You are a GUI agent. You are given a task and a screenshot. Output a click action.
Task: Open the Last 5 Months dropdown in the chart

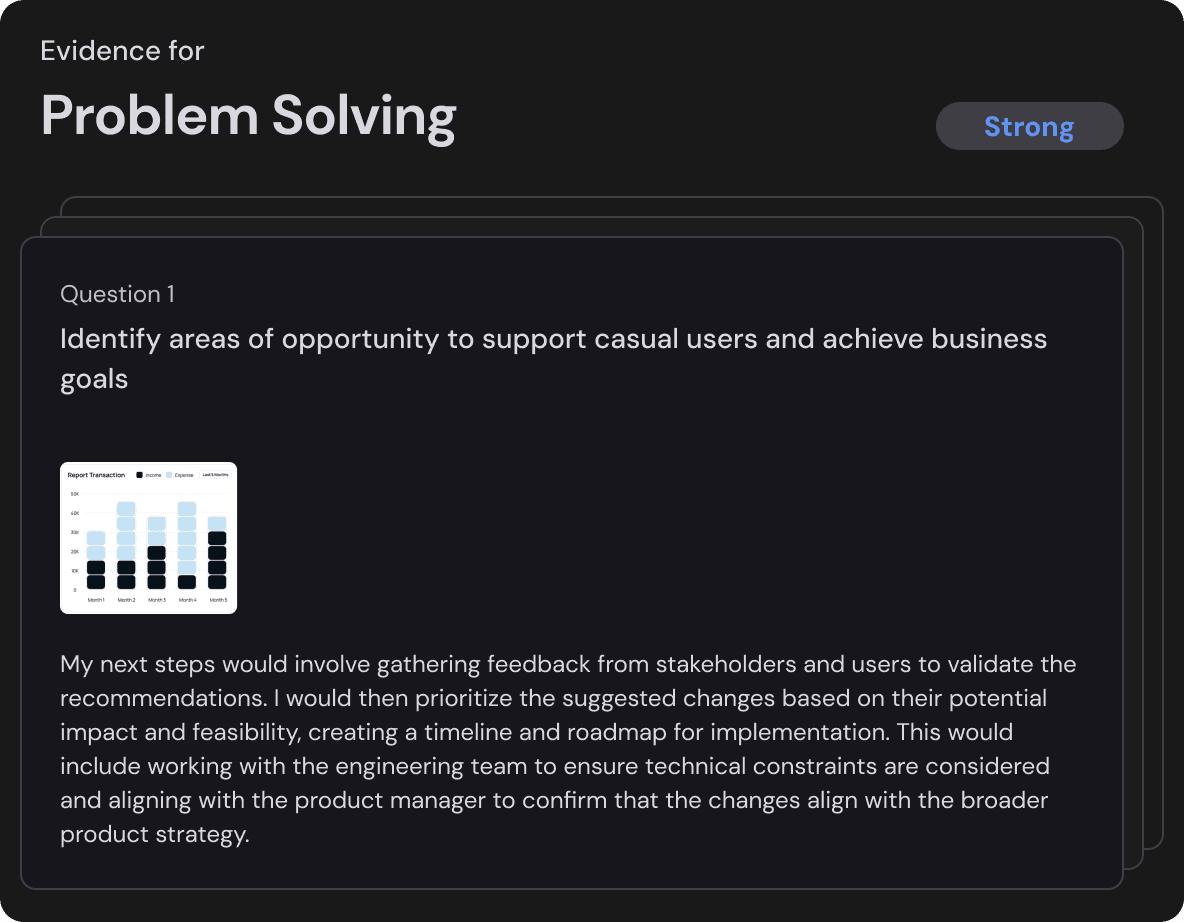[x=215, y=475]
